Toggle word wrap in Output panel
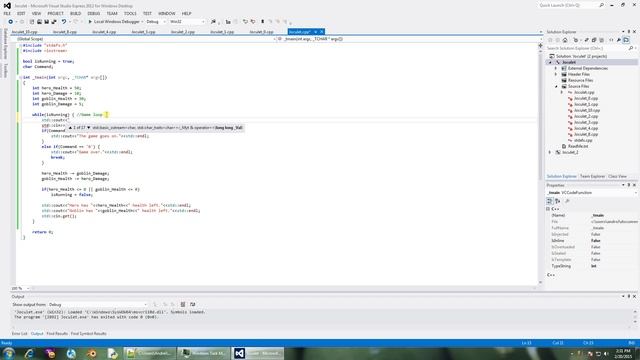This screenshot has height=360, width=640. click(193, 304)
